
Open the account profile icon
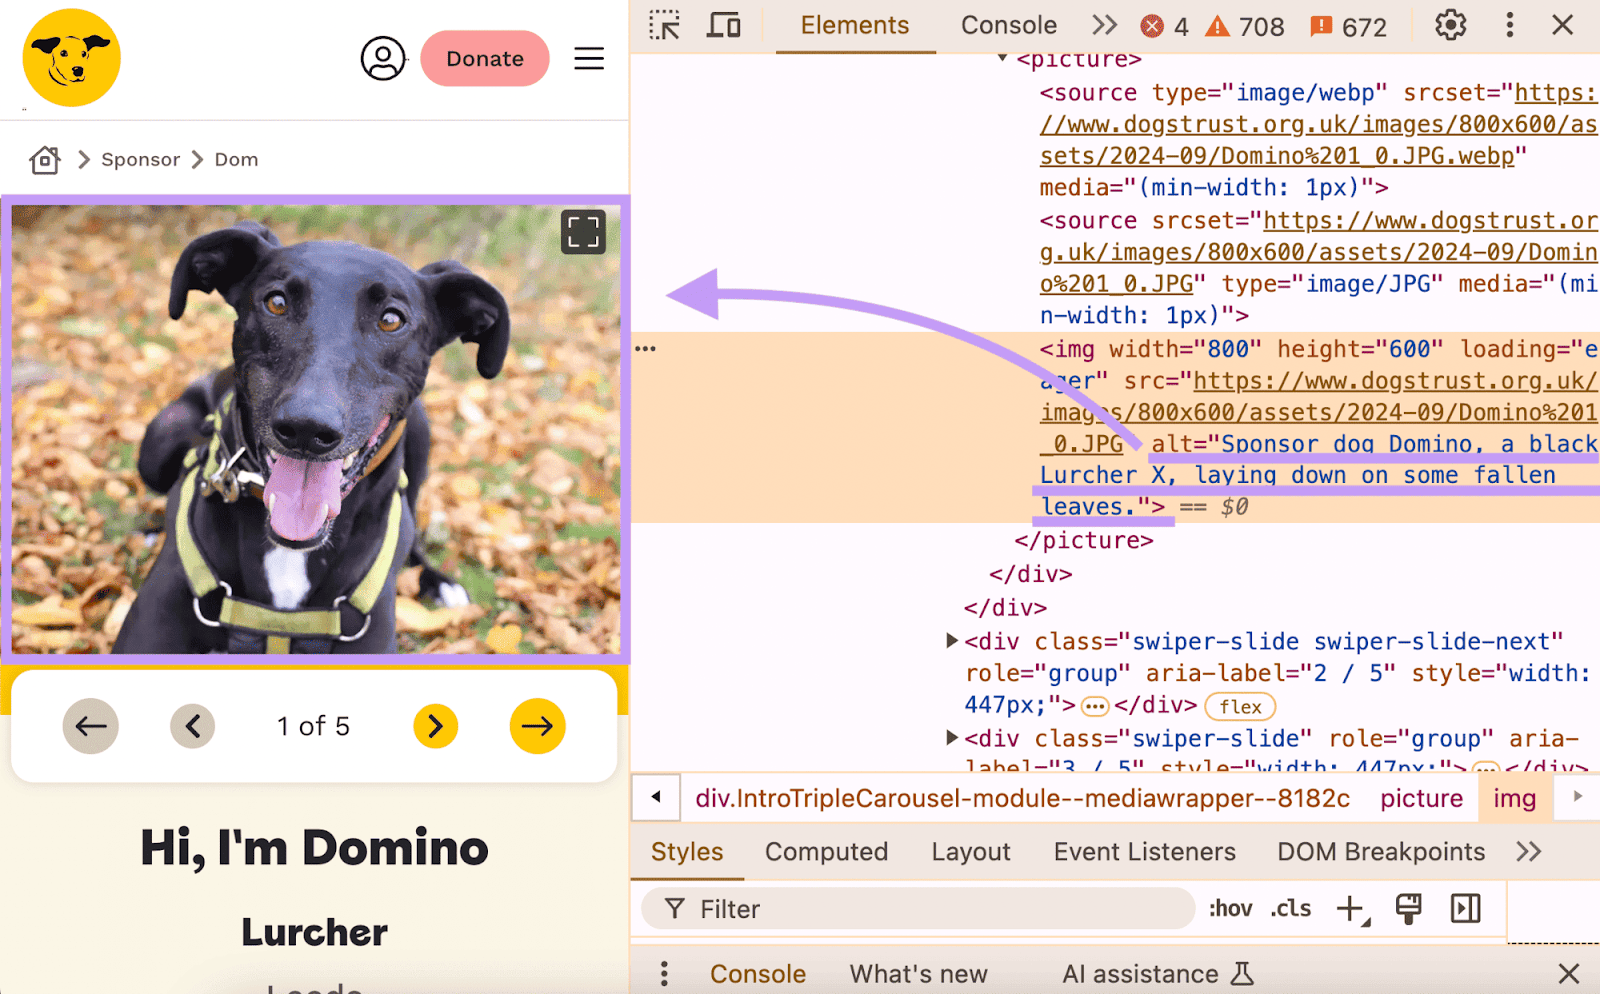[383, 59]
